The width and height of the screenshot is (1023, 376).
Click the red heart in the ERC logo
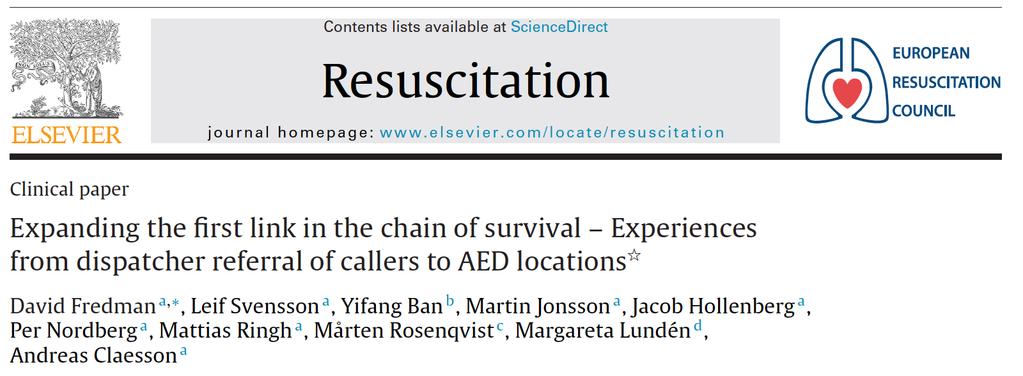coord(847,93)
